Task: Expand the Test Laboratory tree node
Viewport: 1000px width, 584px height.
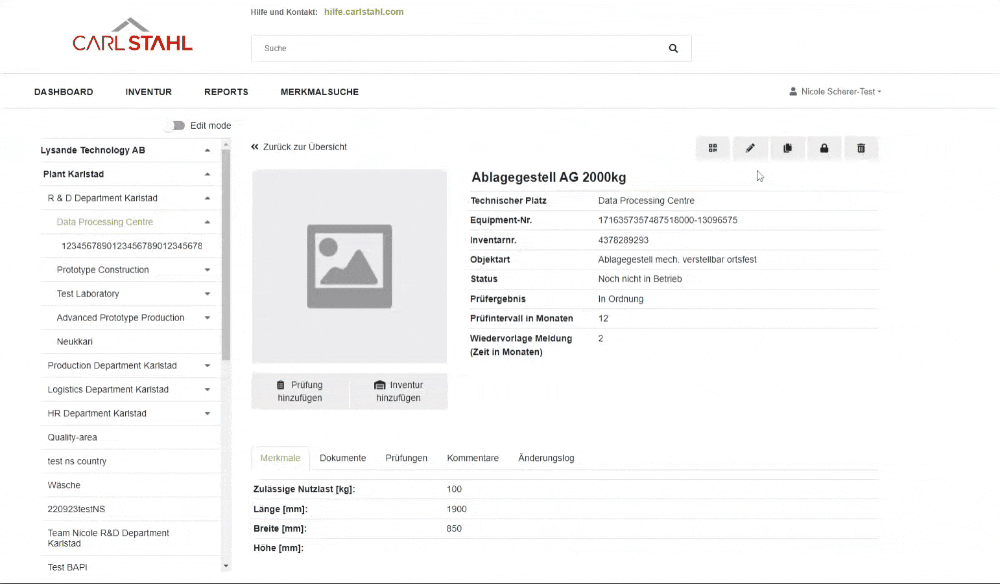Action: (207, 294)
